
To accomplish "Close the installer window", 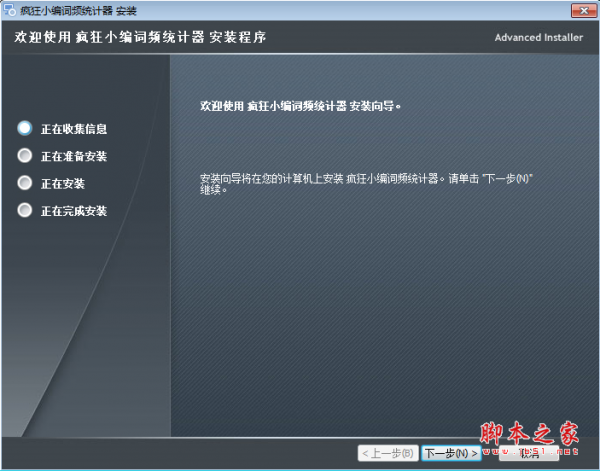I will tap(584, 11).
